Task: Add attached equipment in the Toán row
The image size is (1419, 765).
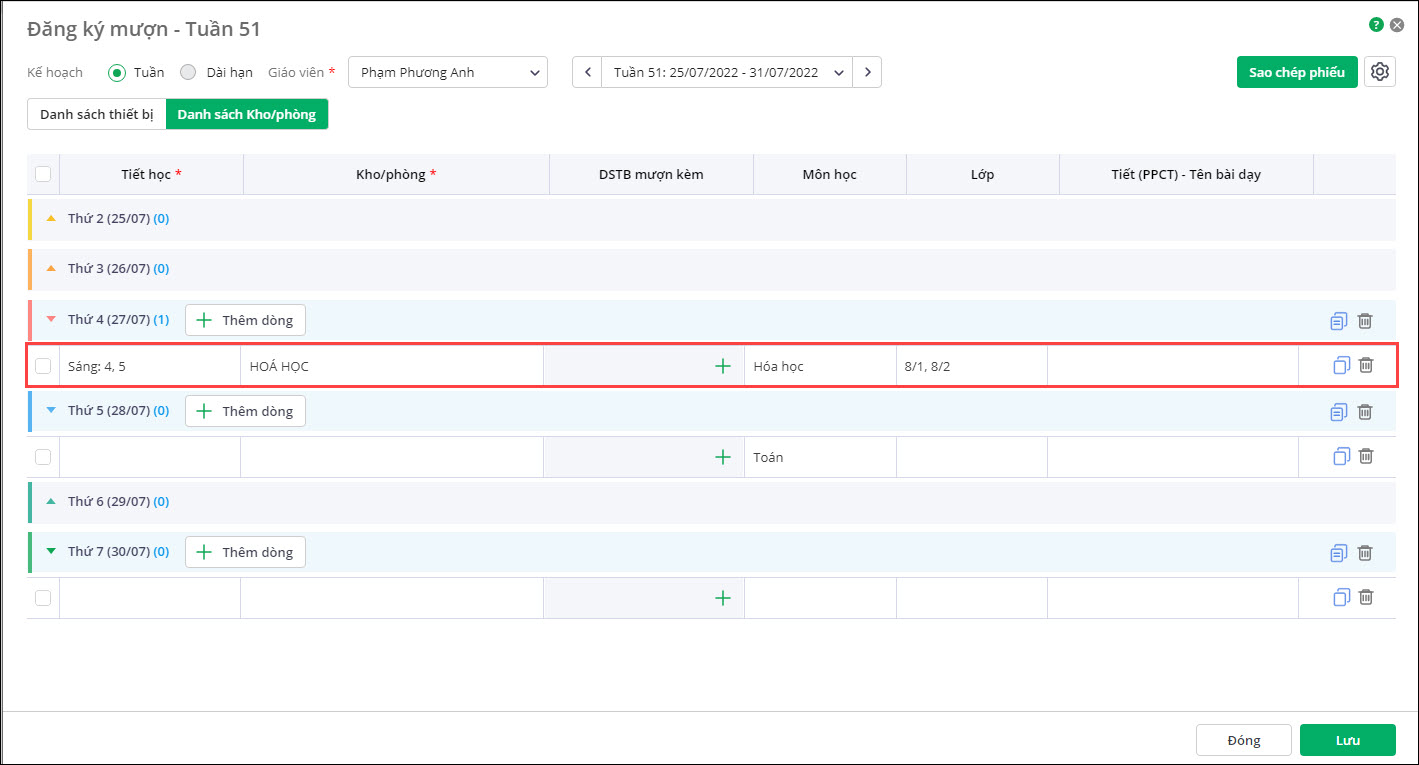Action: pyautogui.click(x=723, y=457)
